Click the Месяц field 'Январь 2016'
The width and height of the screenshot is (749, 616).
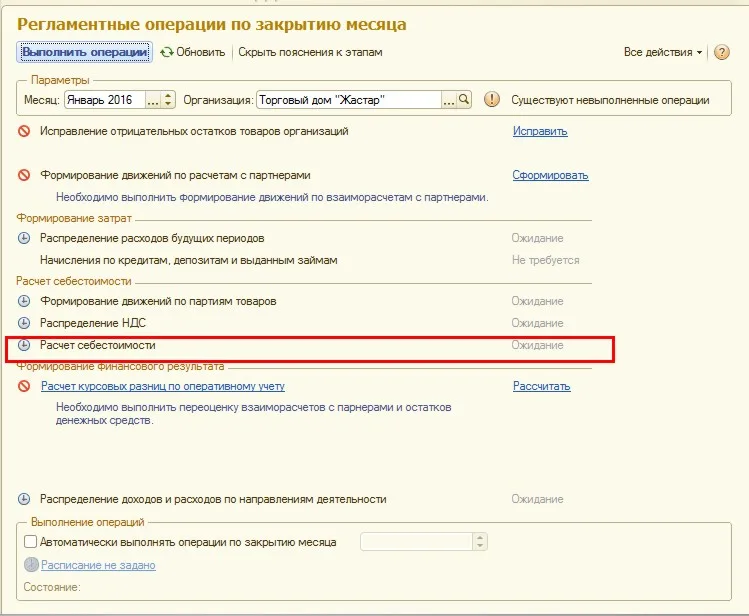tap(105, 100)
